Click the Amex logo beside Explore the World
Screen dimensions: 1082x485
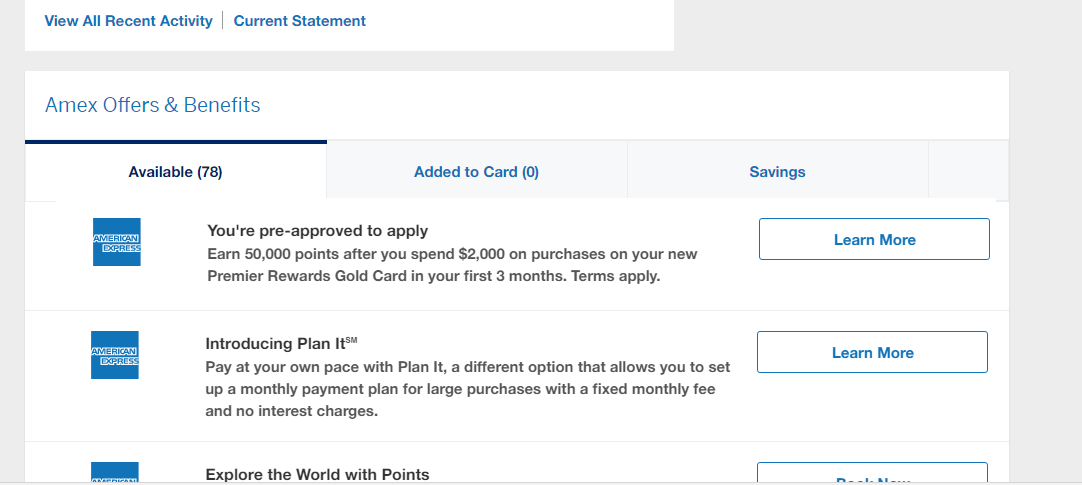(115, 473)
